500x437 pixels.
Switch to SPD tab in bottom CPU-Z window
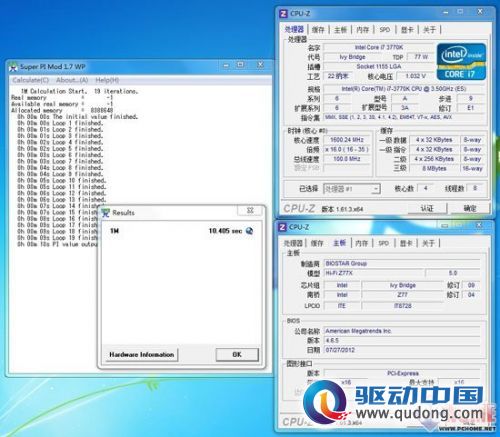coord(384,243)
